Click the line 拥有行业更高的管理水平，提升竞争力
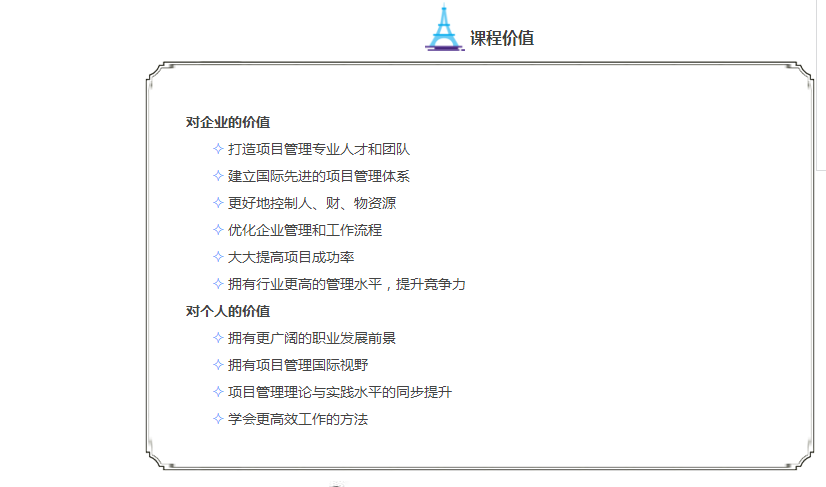826x487 pixels. pyautogui.click(x=346, y=284)
